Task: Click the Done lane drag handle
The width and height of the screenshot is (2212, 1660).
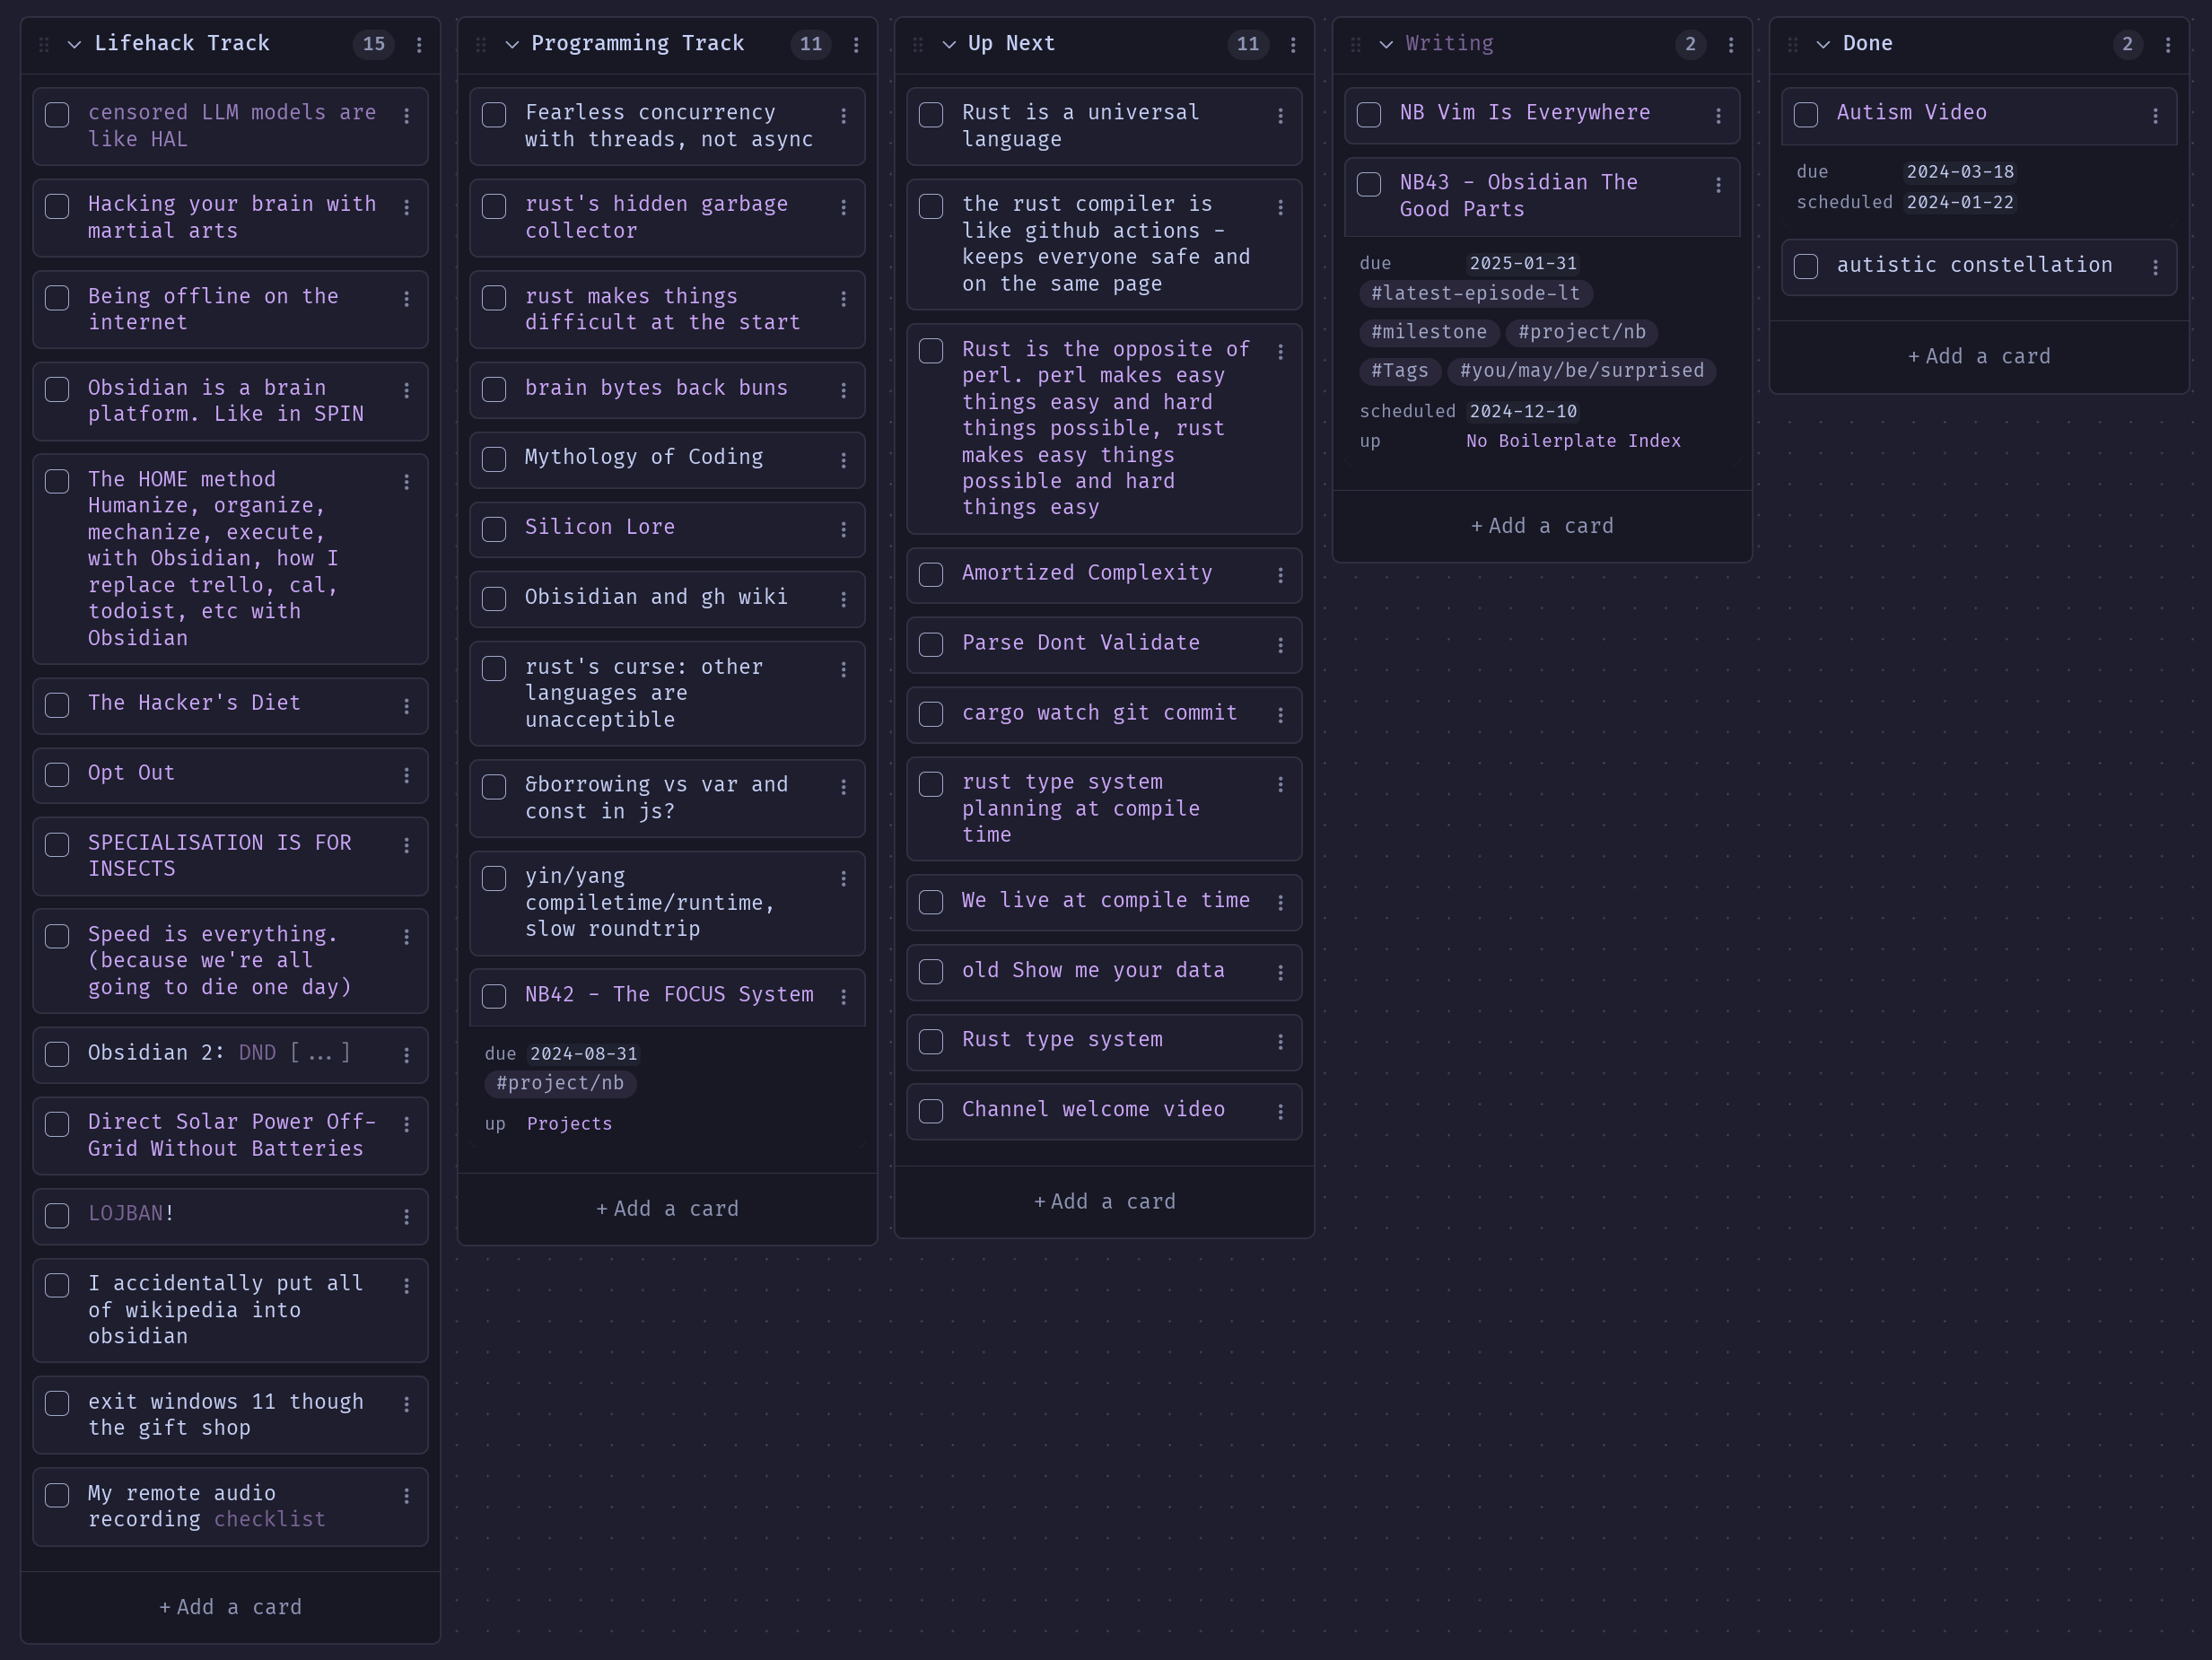Action: [1793, 45]
